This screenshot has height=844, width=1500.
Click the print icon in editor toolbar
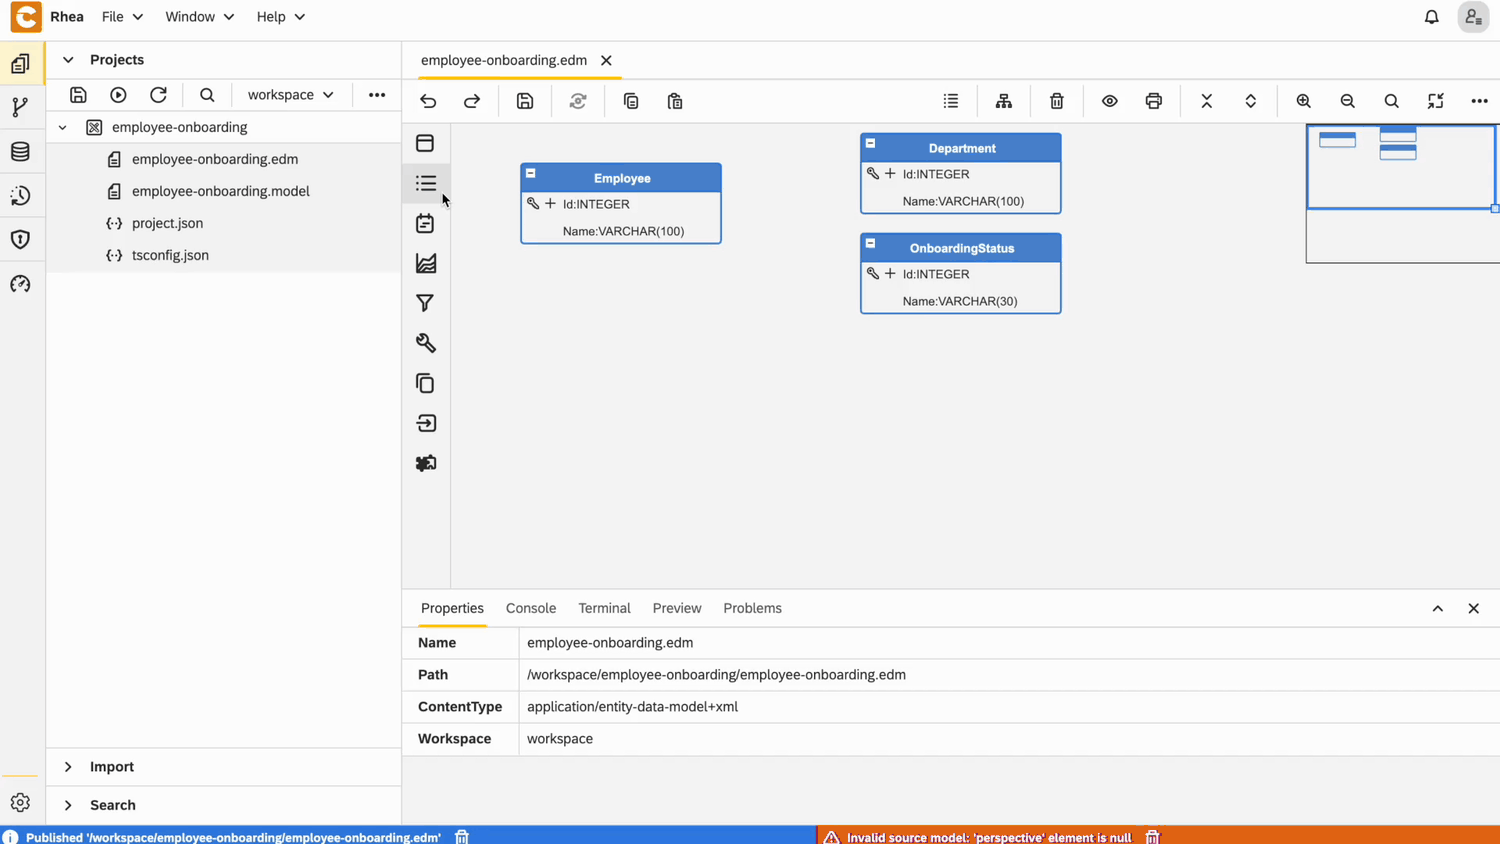[x=1153, y=101]
